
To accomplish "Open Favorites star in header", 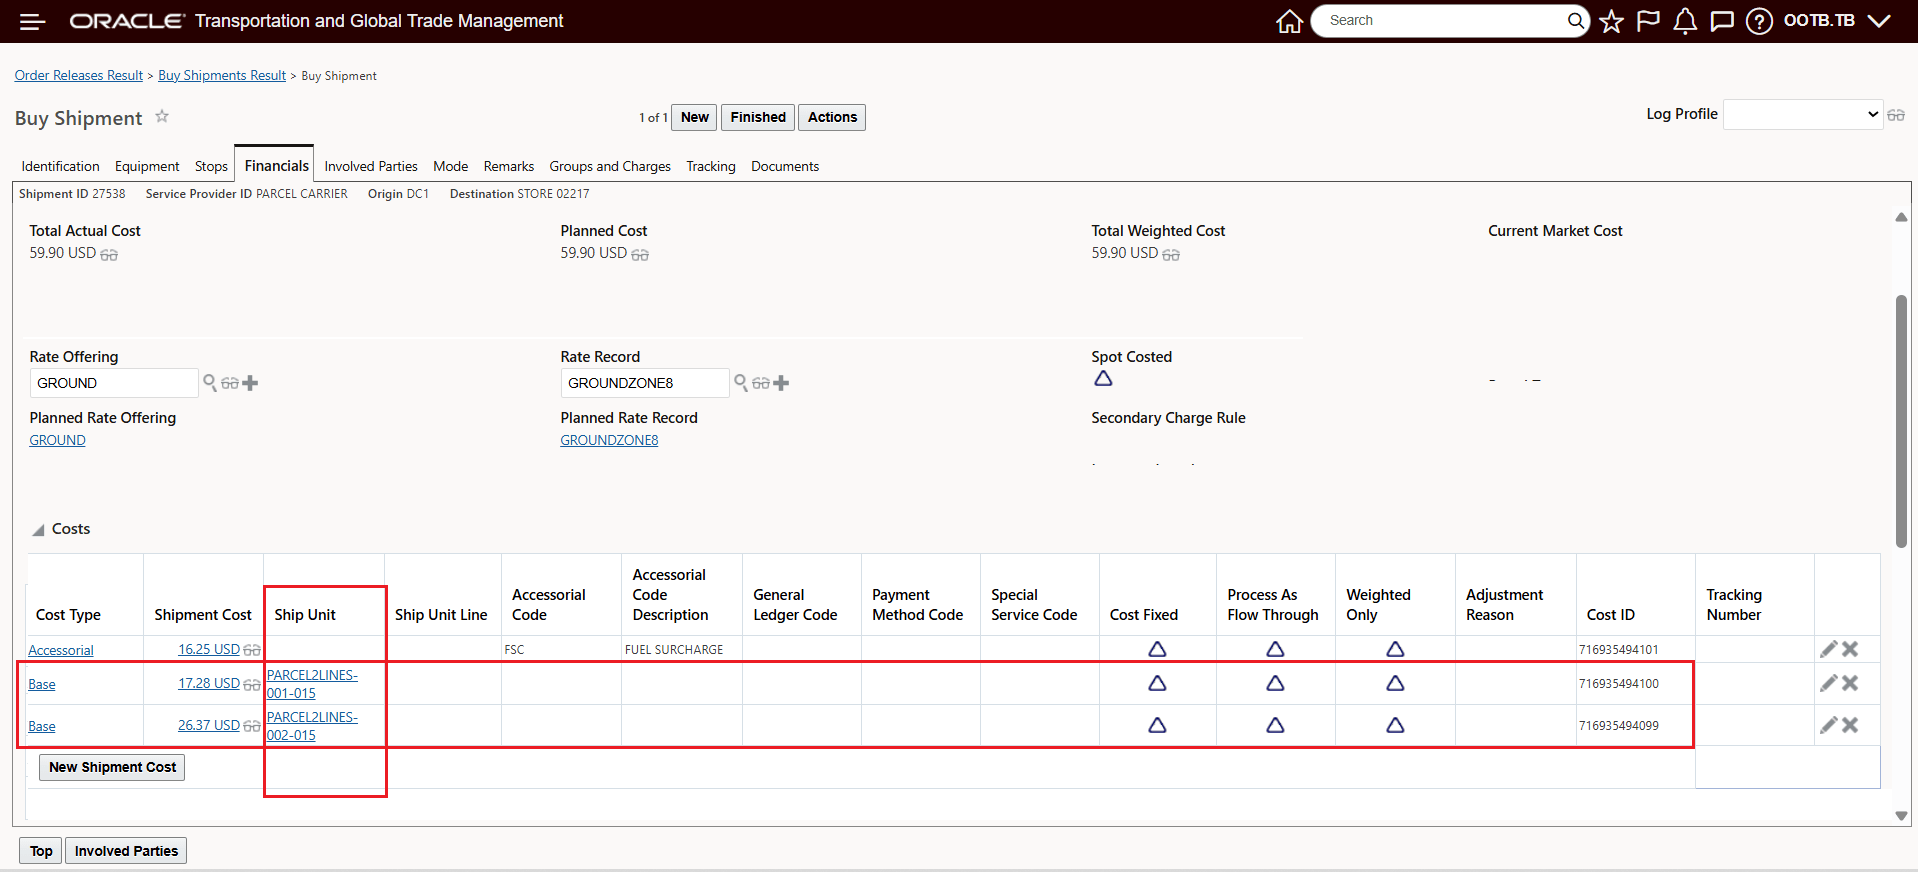I will coord(1611,21).
